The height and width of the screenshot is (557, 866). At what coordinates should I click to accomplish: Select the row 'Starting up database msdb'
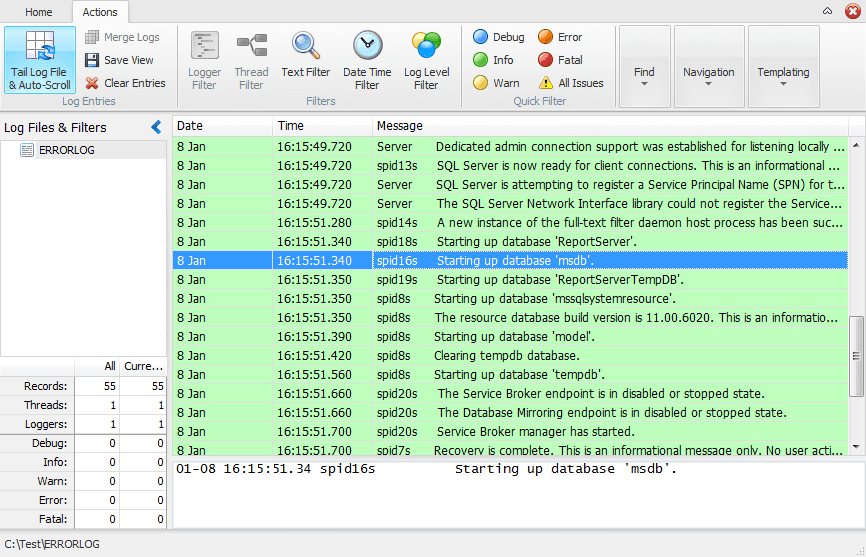[510, 261]
